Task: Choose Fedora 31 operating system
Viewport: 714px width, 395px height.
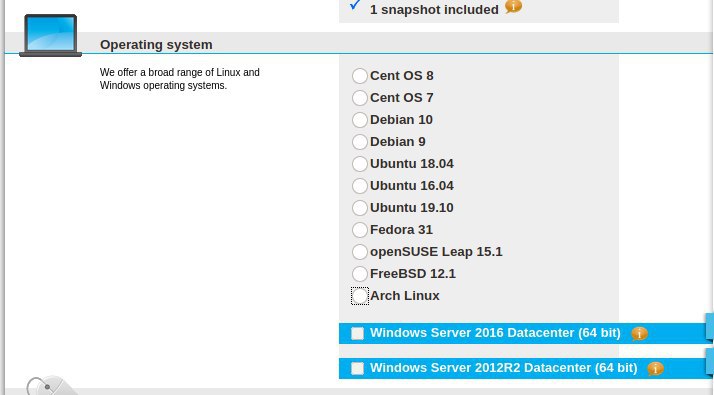Action: [359, 230]
